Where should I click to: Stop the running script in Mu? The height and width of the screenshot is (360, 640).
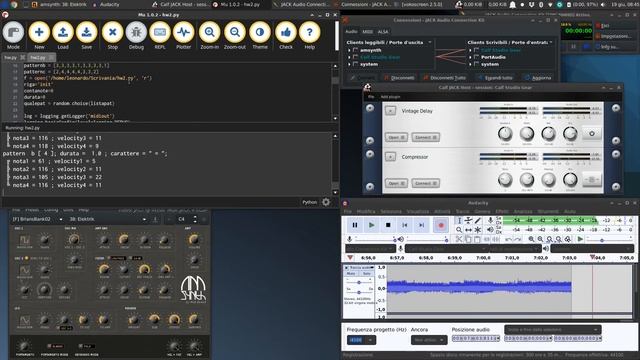click(113, 33)
